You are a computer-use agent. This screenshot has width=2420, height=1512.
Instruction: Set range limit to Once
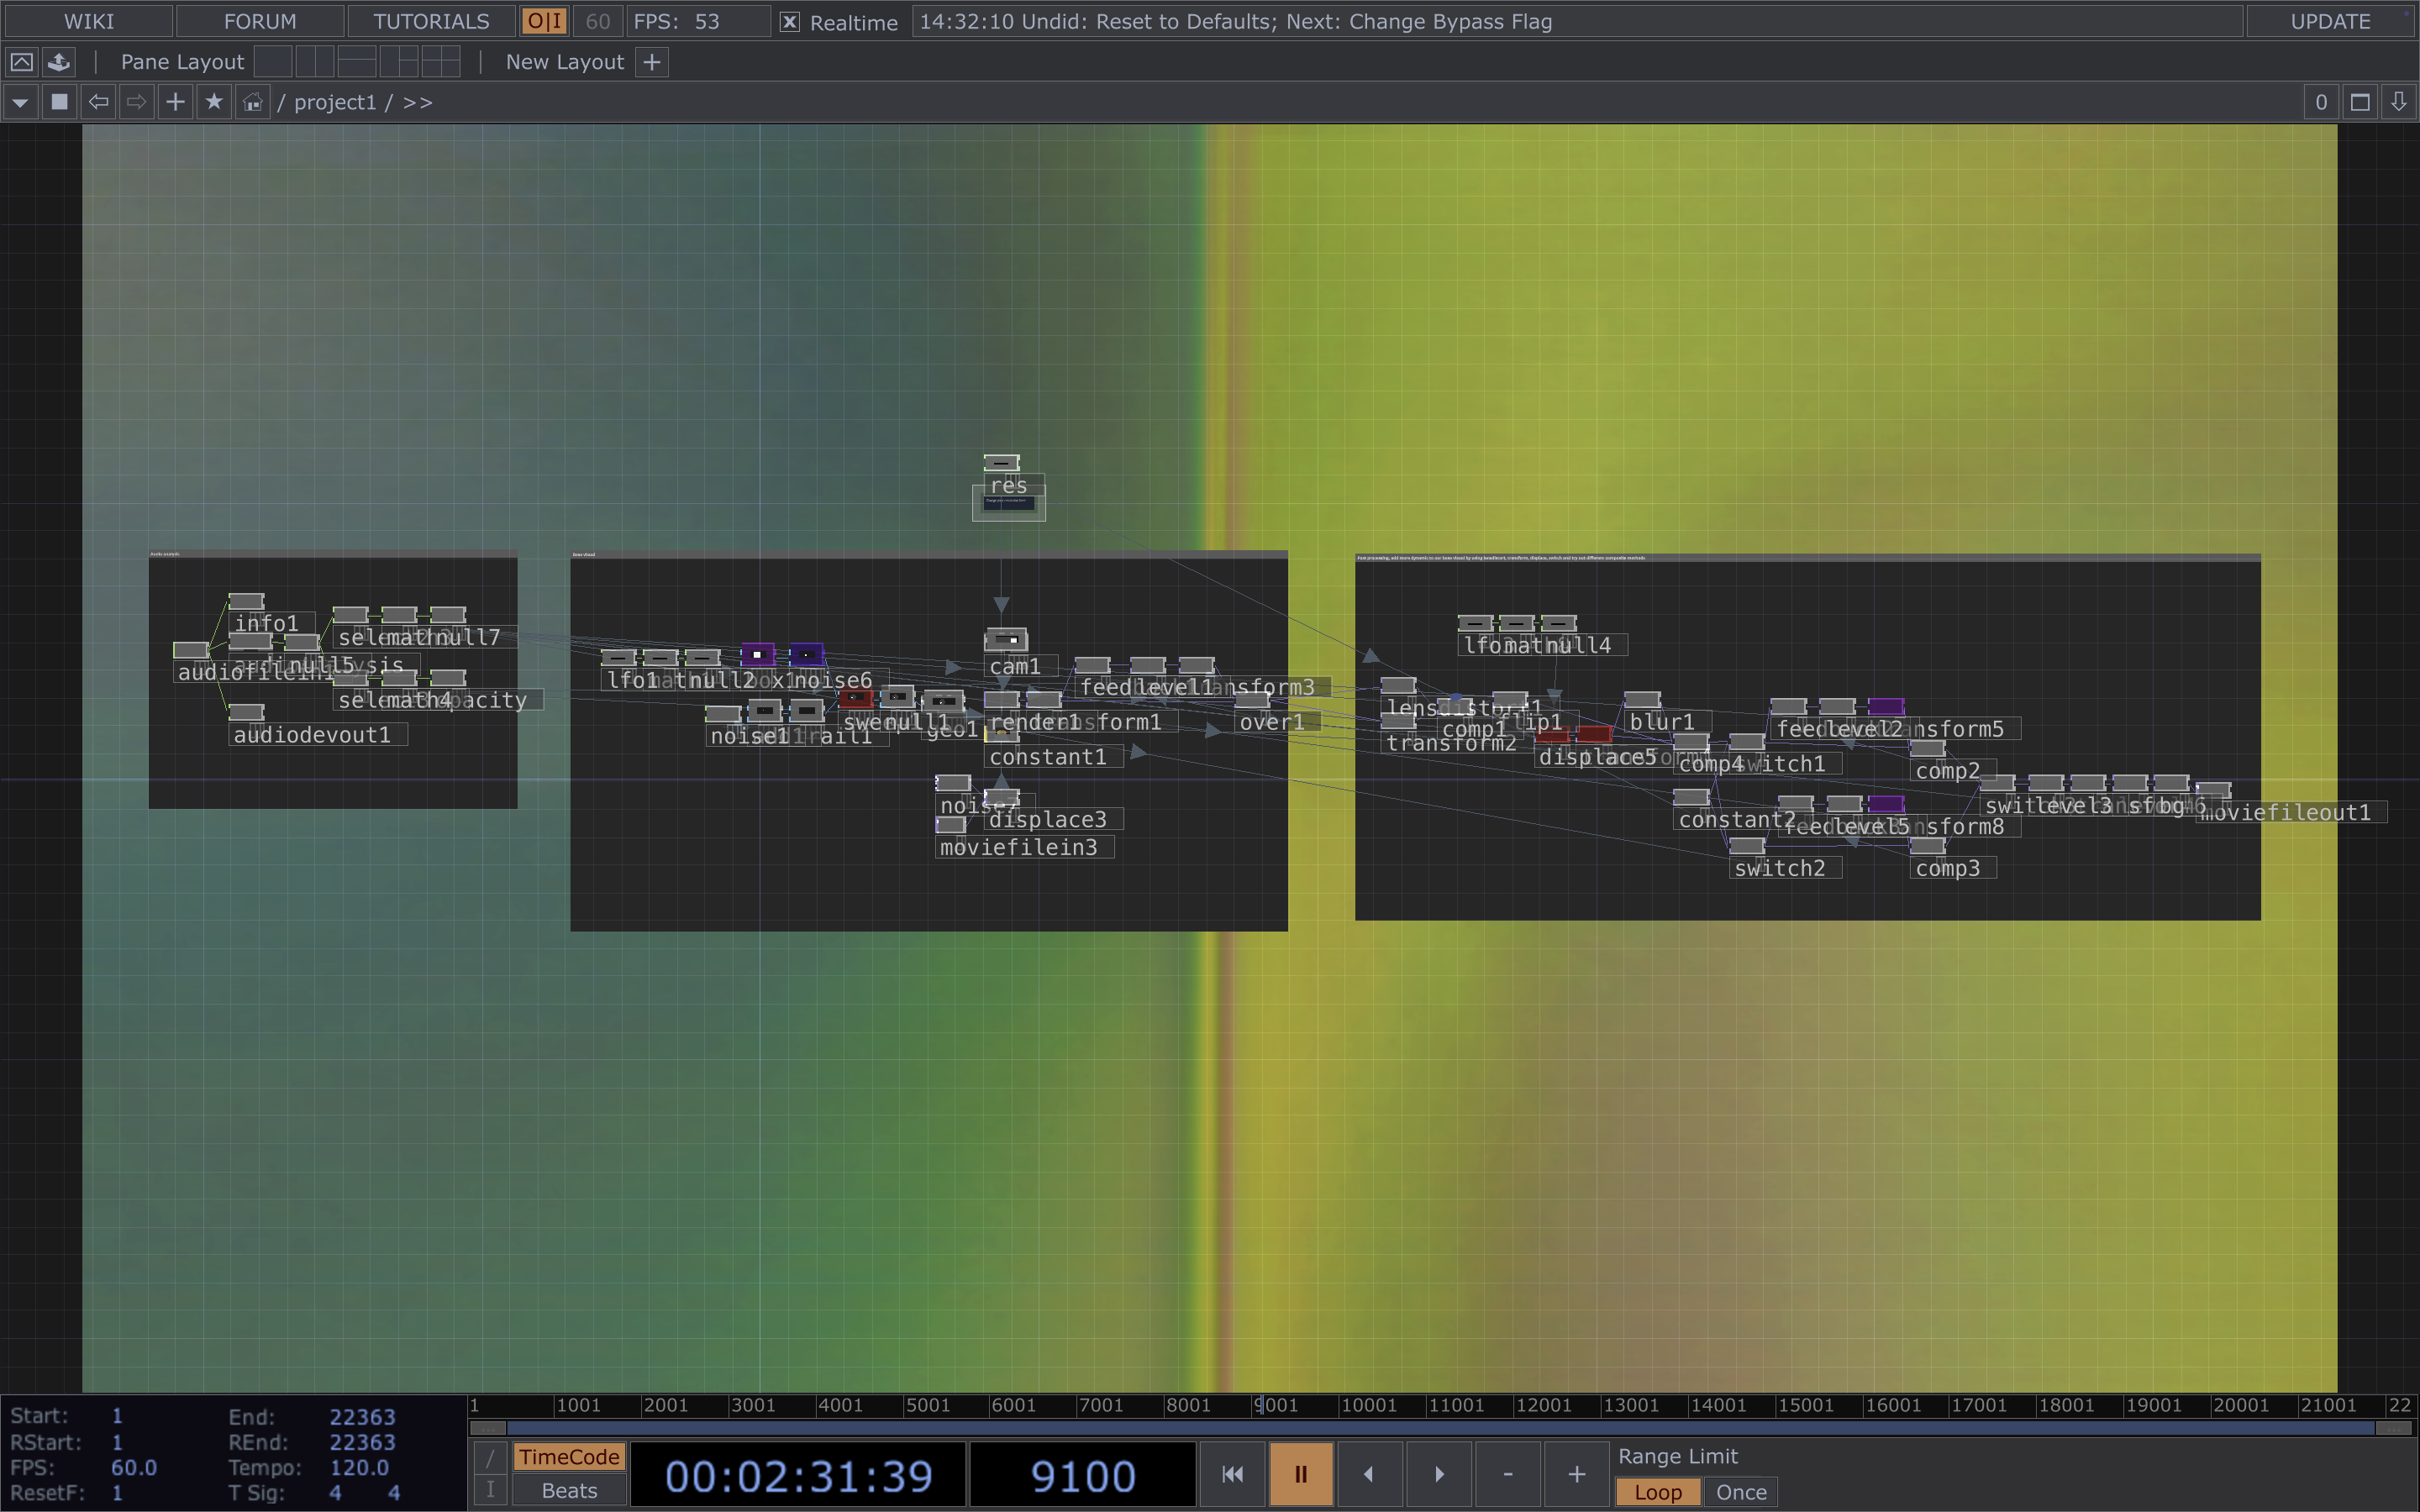(1740, 1491)
